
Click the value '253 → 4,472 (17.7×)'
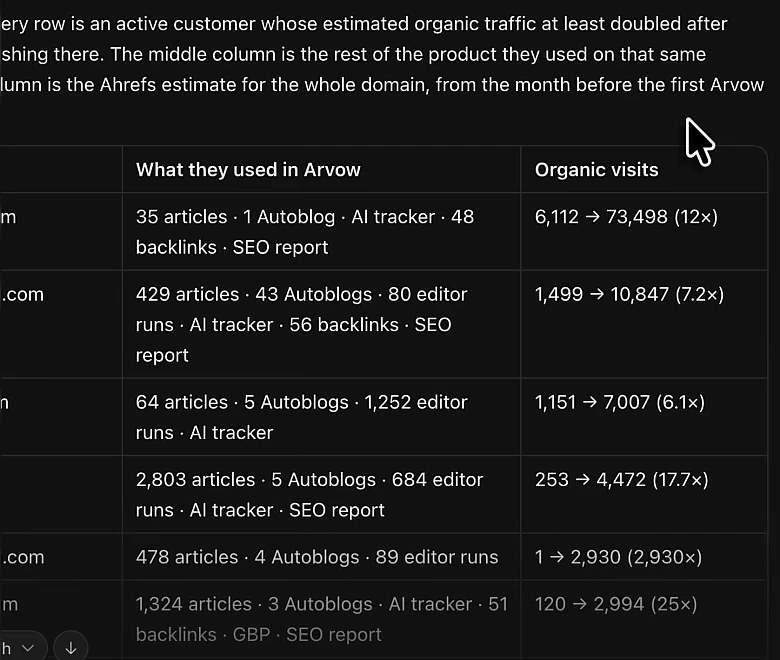[621, 479]
